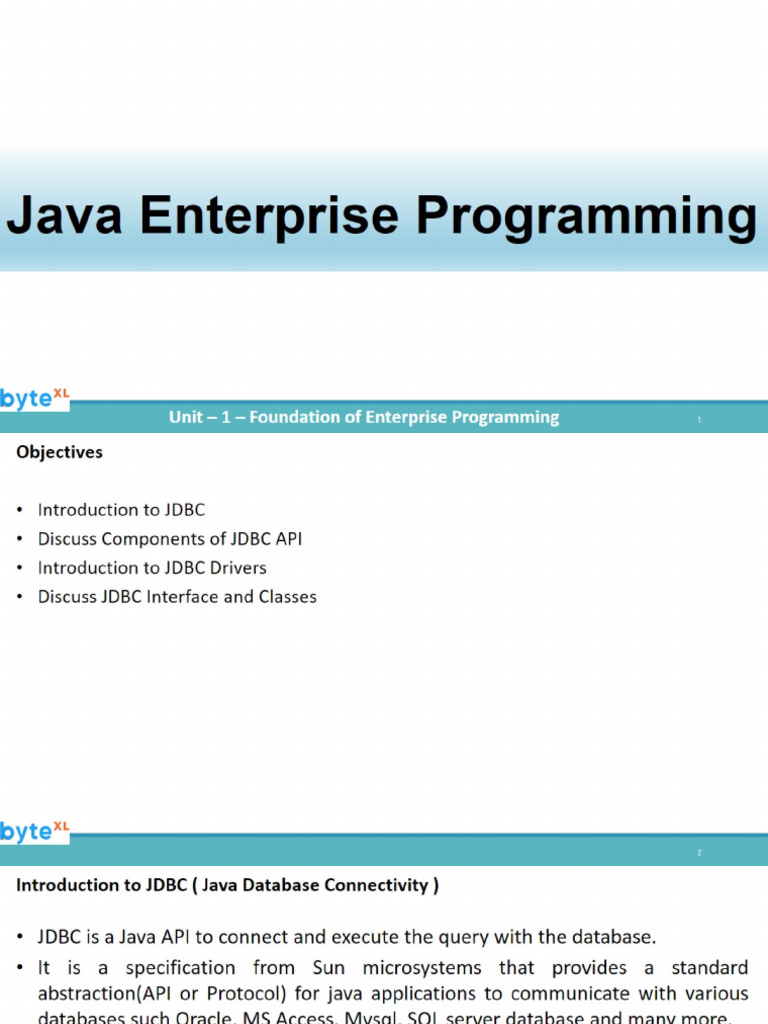The width and height of the screenshot is (768, 1024).
Task: Select the Introduction to JDBC Drivers line
Action: [152, 568]
